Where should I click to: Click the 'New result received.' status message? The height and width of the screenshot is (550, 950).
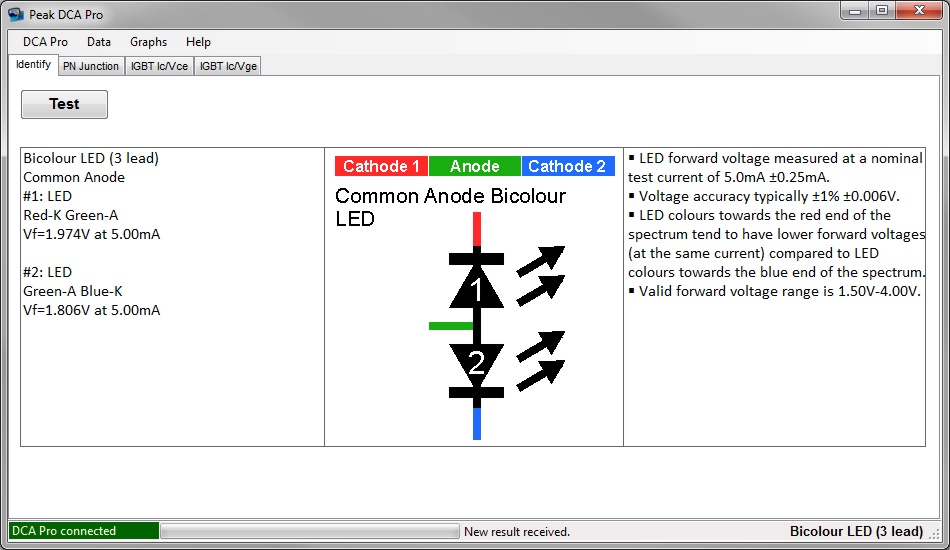tap(517, 532)
